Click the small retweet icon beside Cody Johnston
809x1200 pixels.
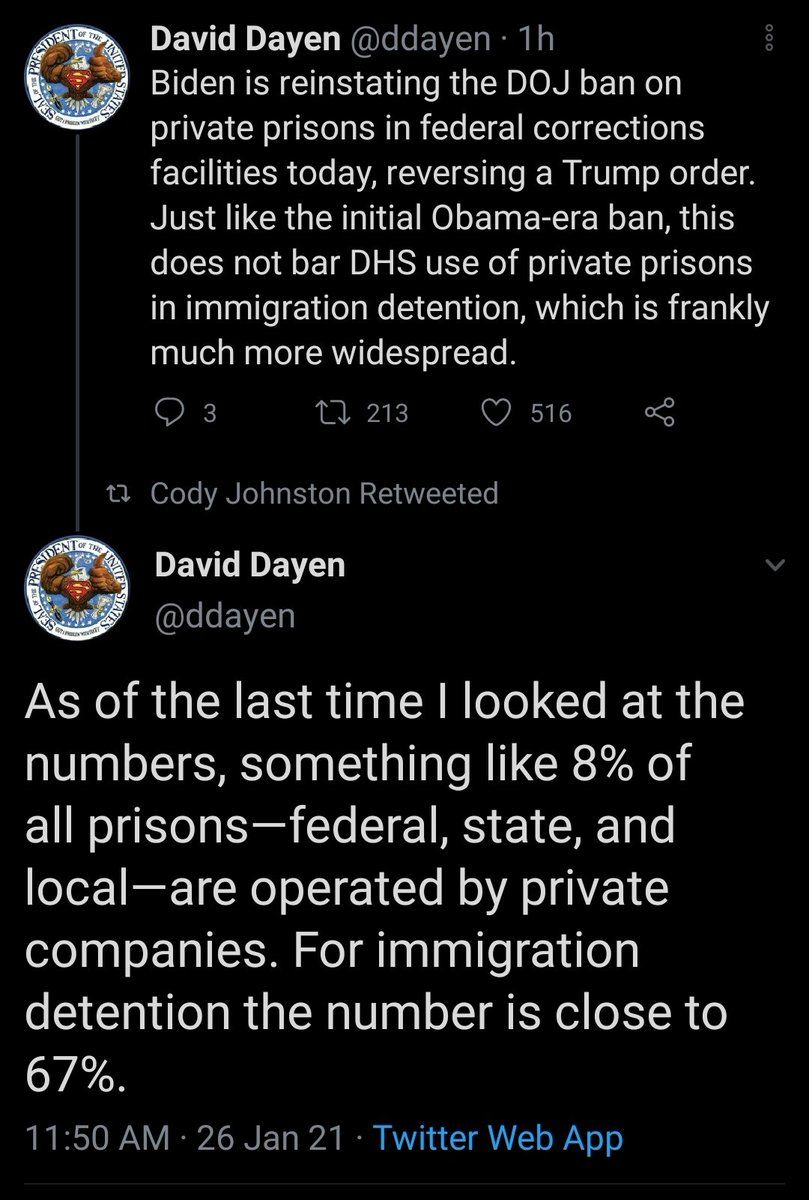click(121, 493)
